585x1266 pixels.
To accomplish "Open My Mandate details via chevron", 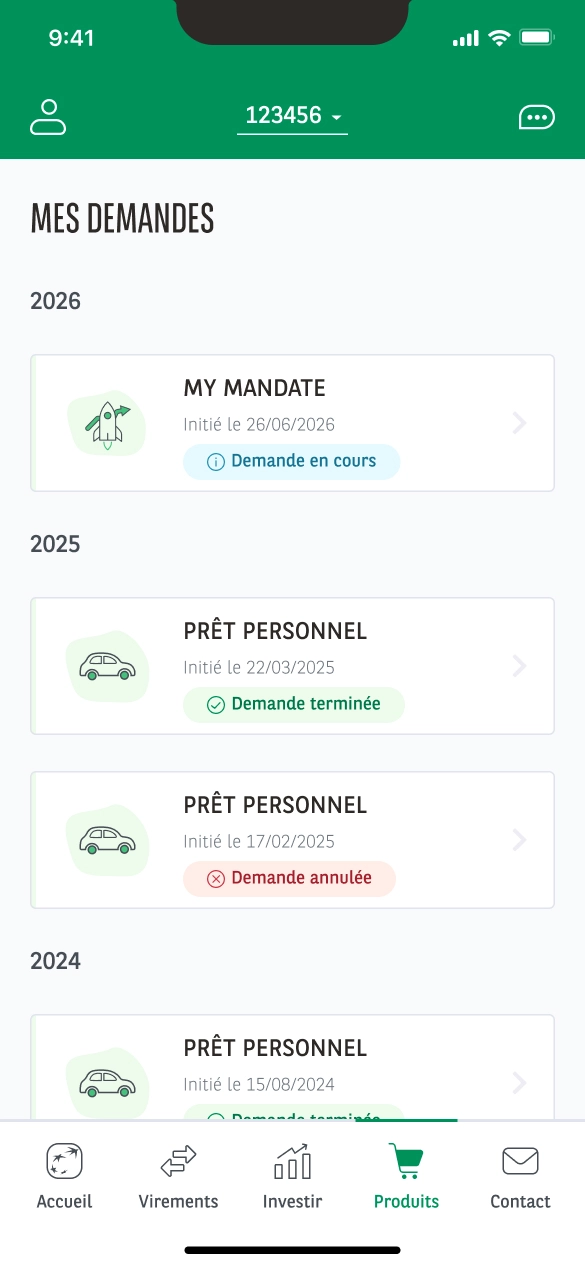I will pos(519,423).
